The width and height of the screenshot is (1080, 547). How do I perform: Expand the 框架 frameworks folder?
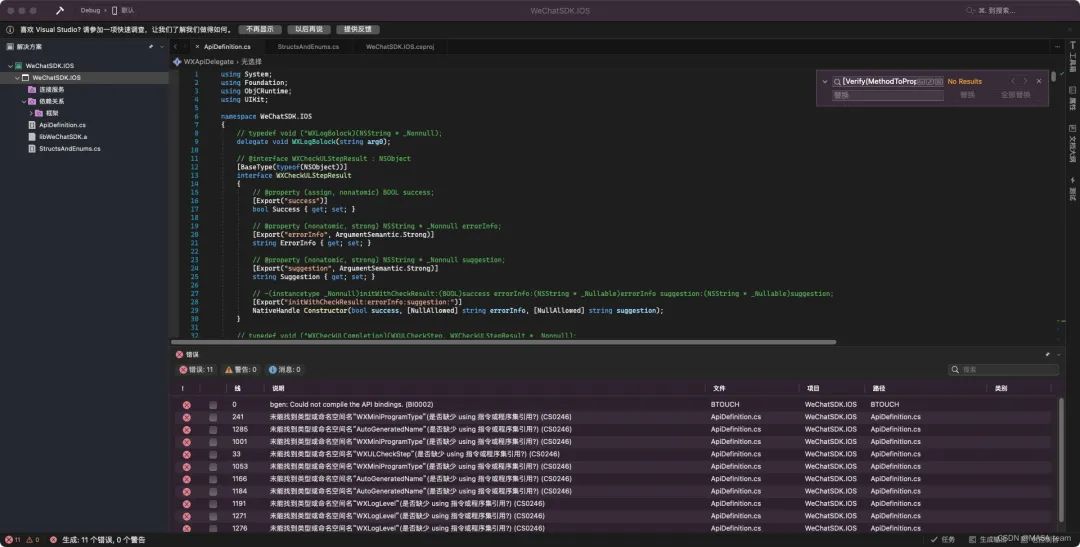(x=31, y=113)
